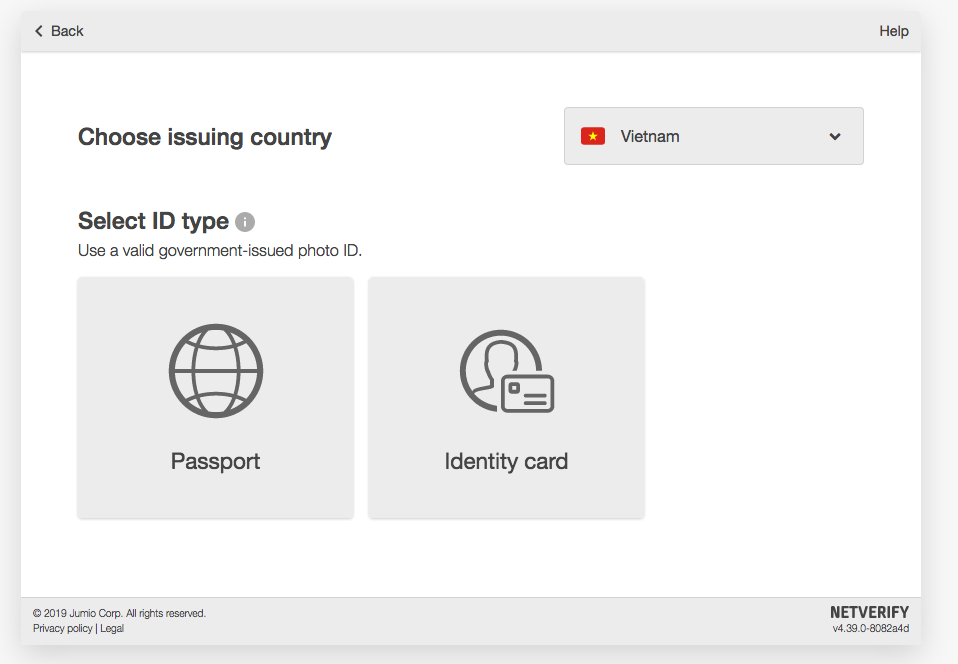Open the Privacy policy link
This screenshot has width=958, height=664.
coord(62,629)
